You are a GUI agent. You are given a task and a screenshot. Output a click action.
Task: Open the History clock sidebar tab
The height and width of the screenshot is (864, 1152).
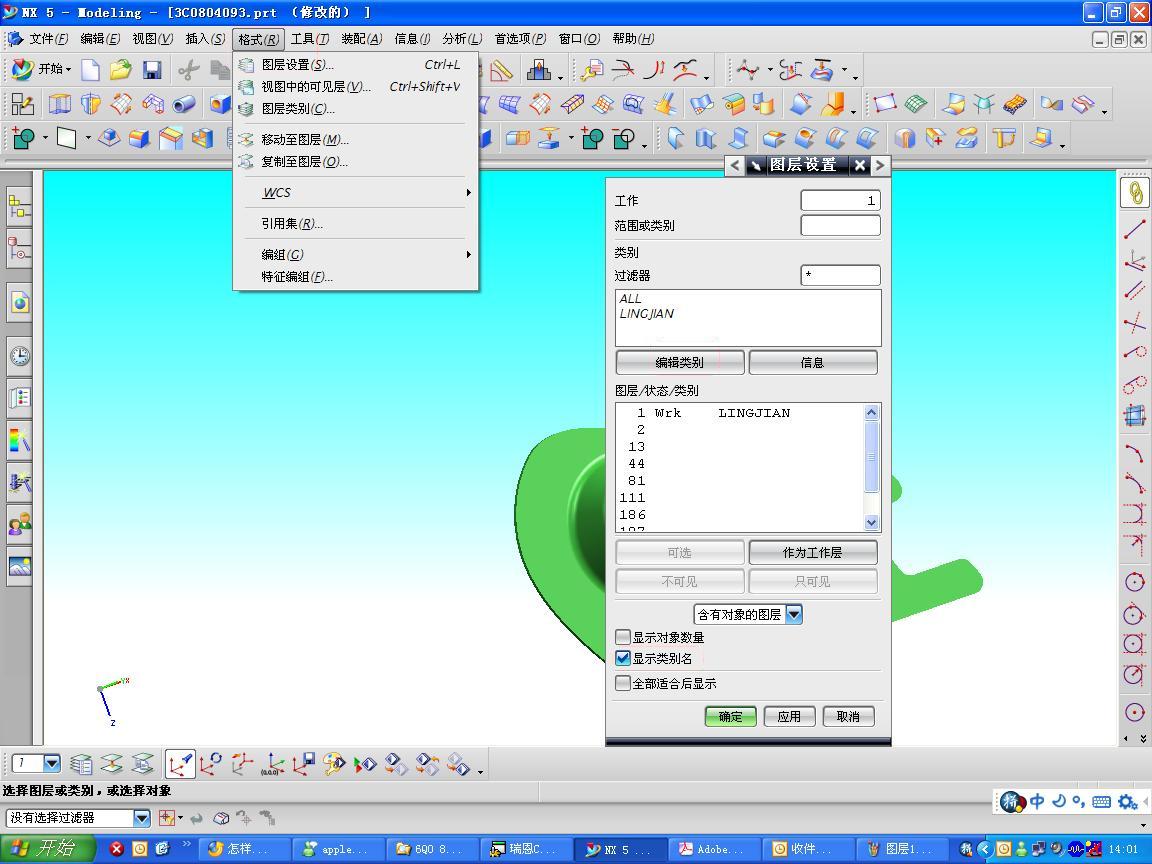point(20,356)
